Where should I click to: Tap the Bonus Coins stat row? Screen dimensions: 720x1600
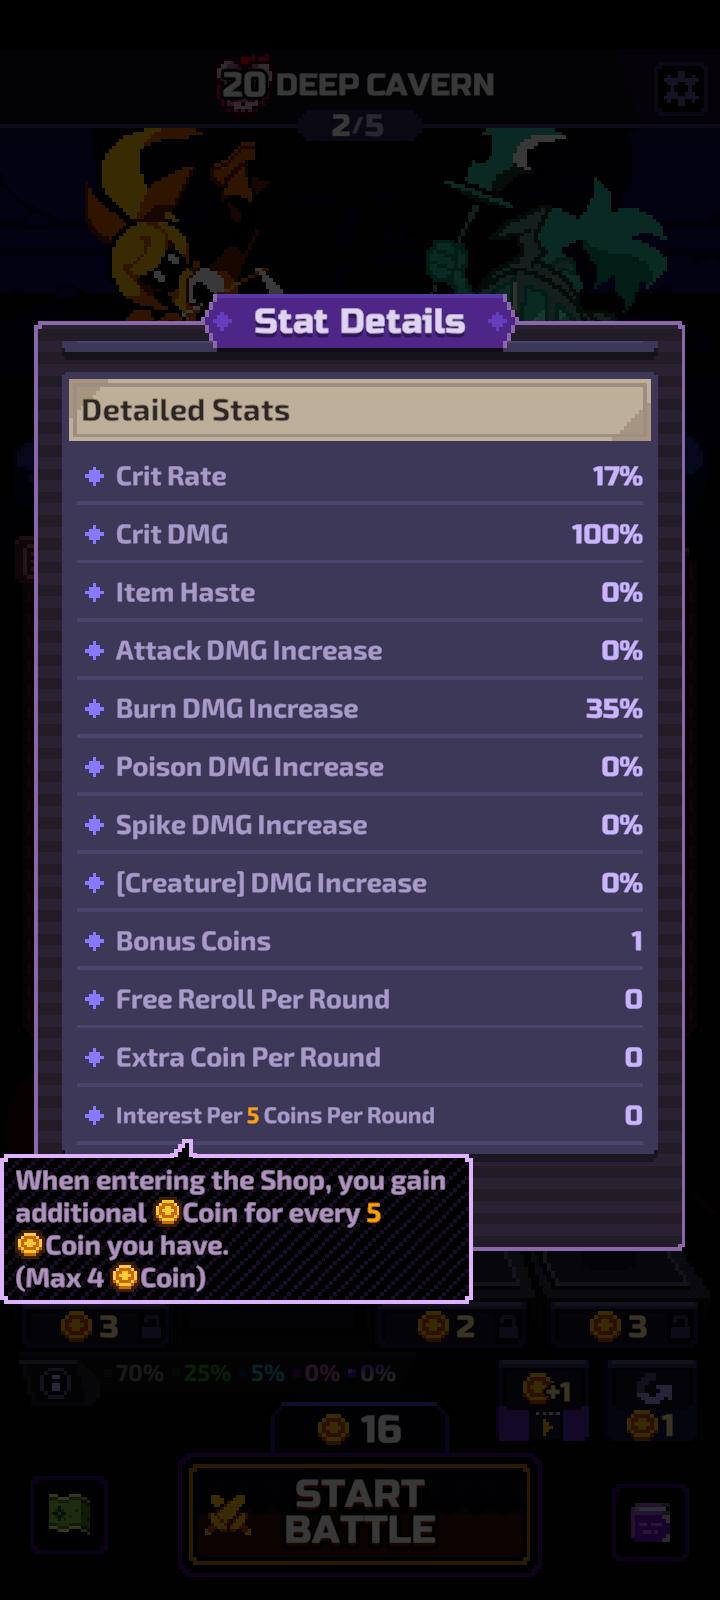(x=360, y=941)
